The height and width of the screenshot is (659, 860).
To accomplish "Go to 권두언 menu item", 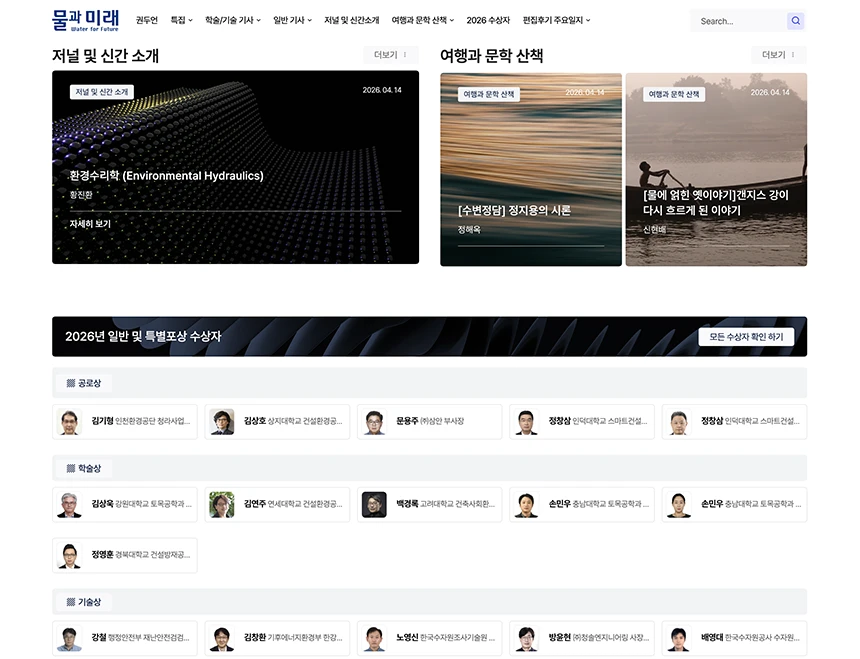I will point(146,20).
